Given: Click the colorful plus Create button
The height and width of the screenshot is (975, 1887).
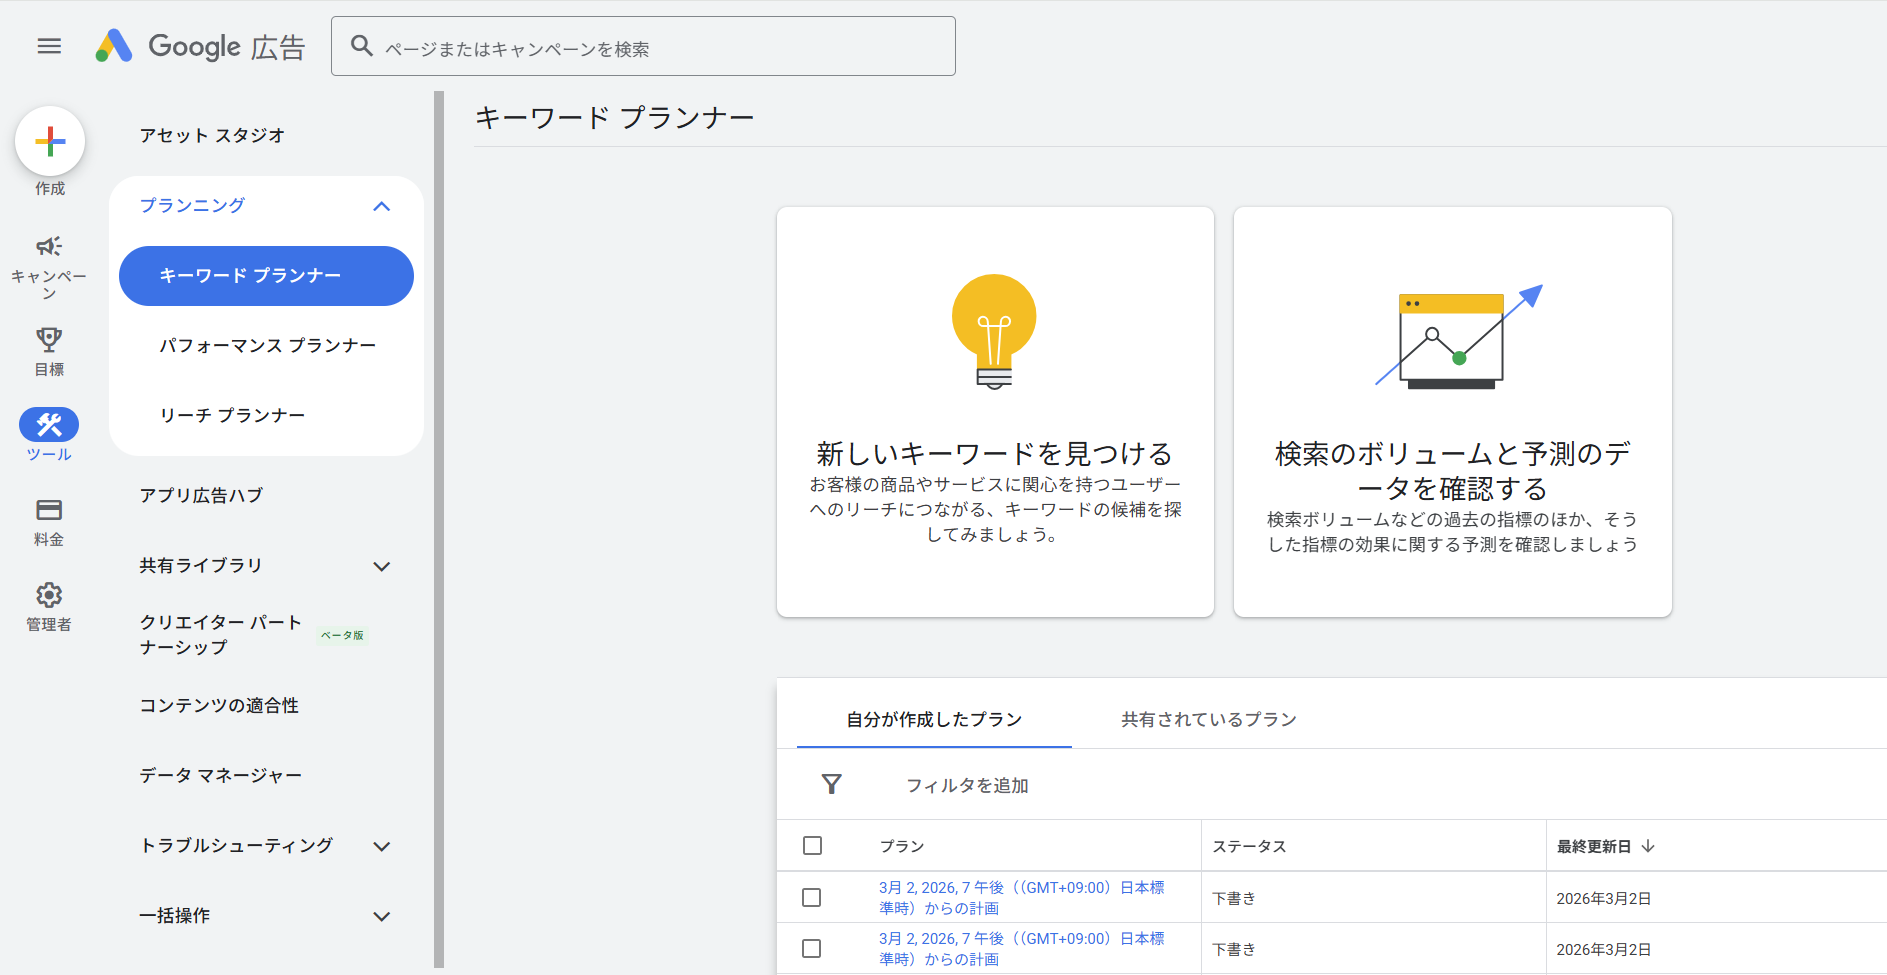Looking at the screenshot, I should 50,141.
